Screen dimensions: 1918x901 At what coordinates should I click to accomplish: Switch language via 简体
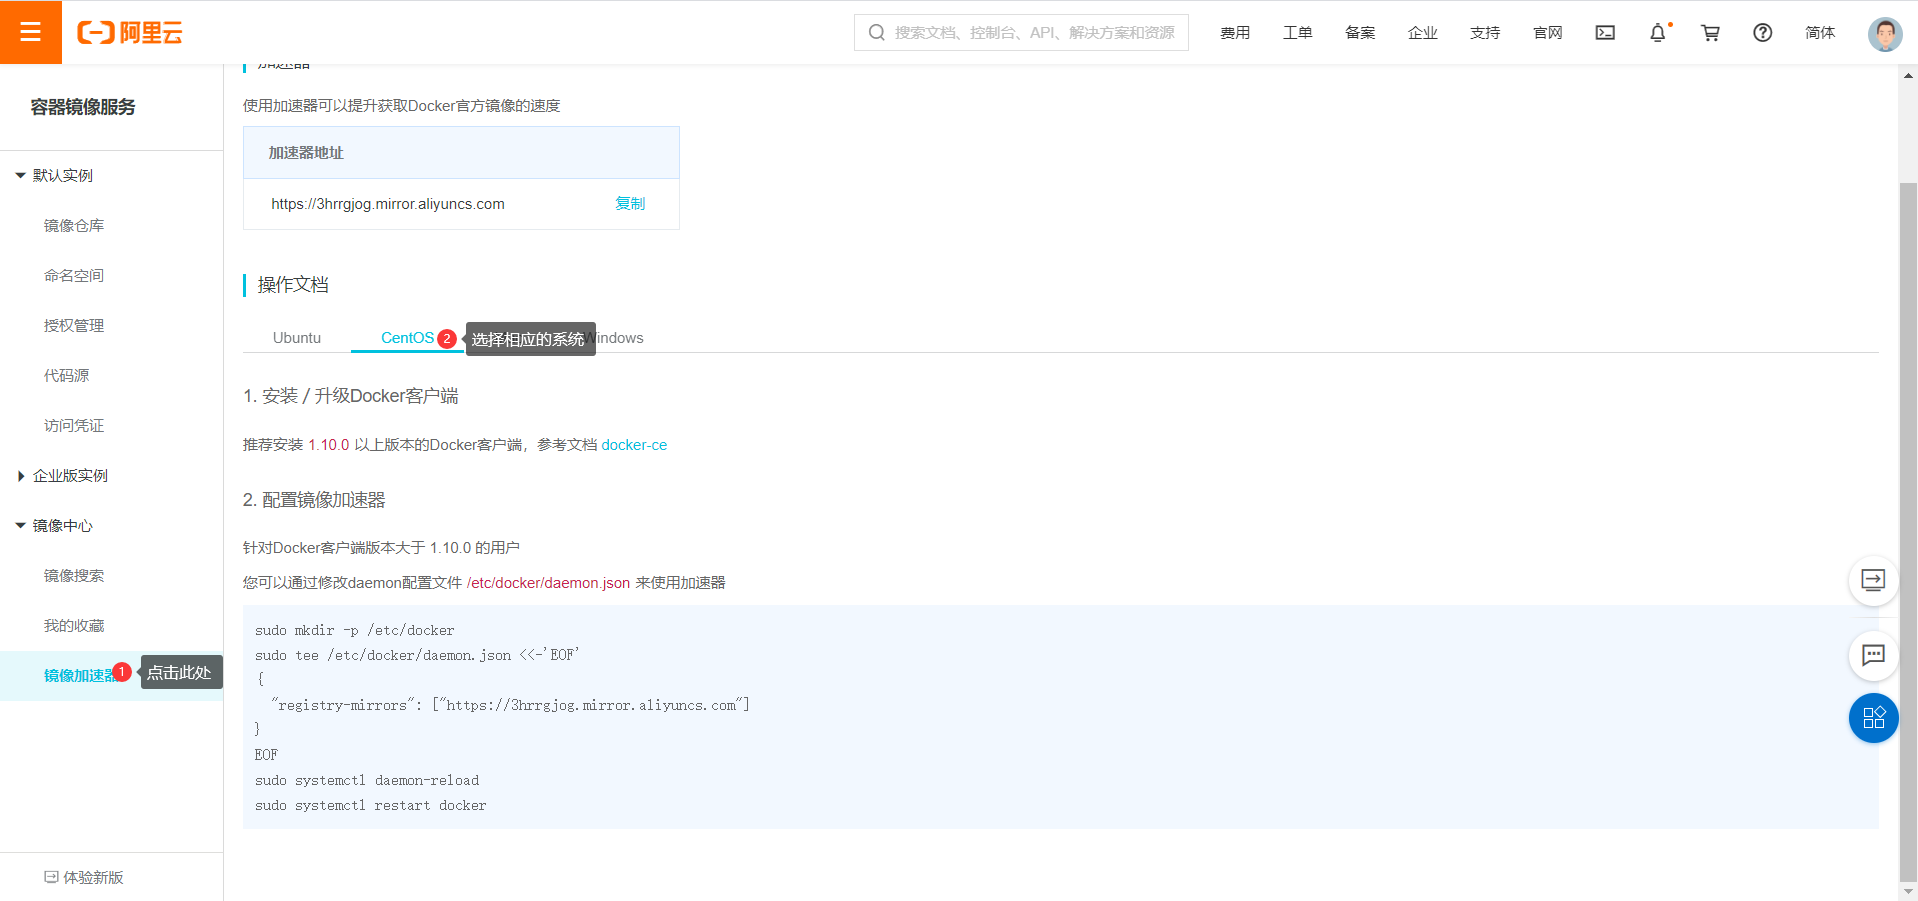pyautogui.click(x=1820, y=33)
